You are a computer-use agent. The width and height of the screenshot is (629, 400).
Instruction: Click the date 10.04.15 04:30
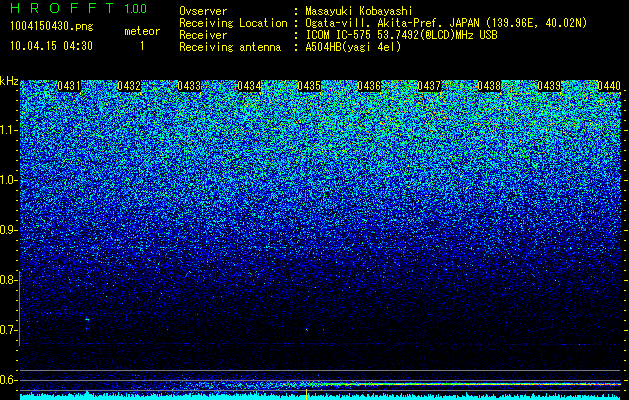51,46
